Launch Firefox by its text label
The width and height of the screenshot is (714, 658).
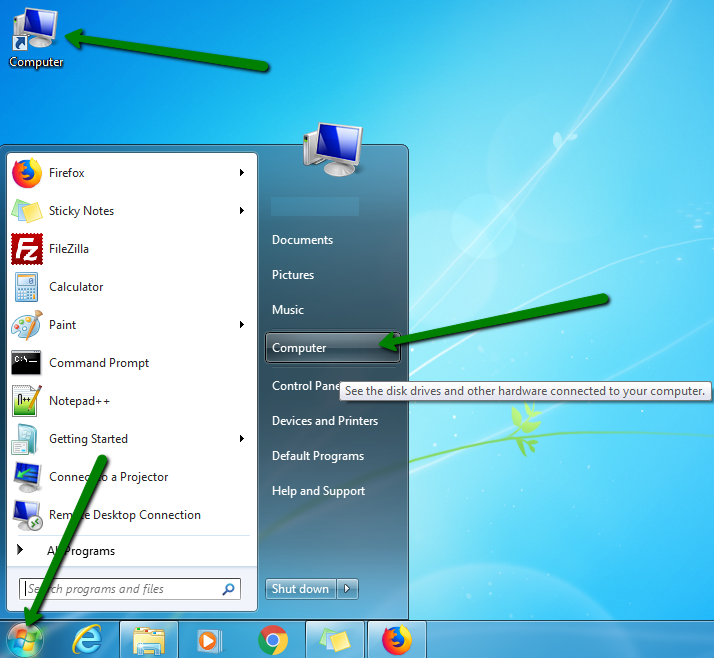(x=66, y=173)
